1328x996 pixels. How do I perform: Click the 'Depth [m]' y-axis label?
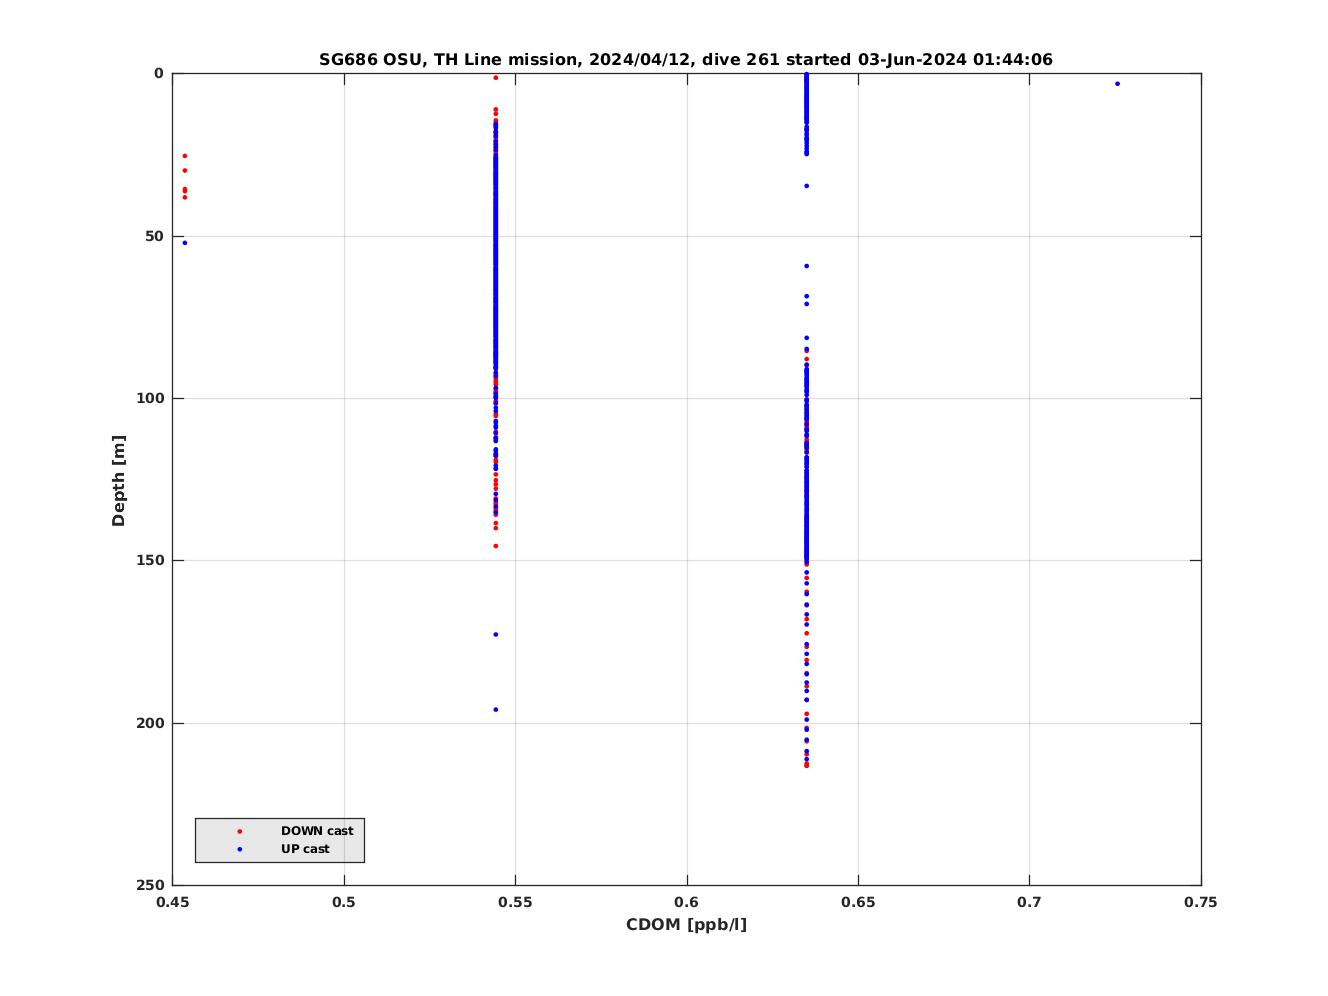click(x=119, y=481)
